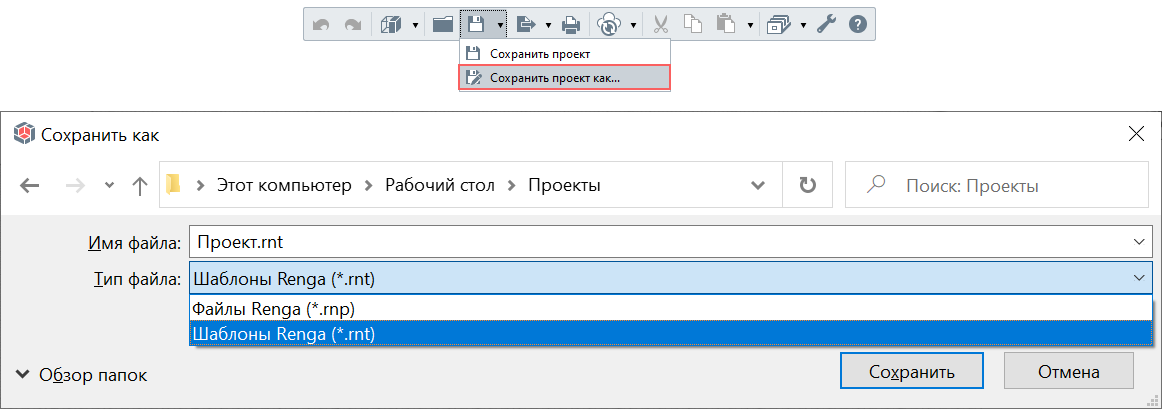
Task: Choose 'Сохранить проект как...' menu item
Action: [565, 78]
